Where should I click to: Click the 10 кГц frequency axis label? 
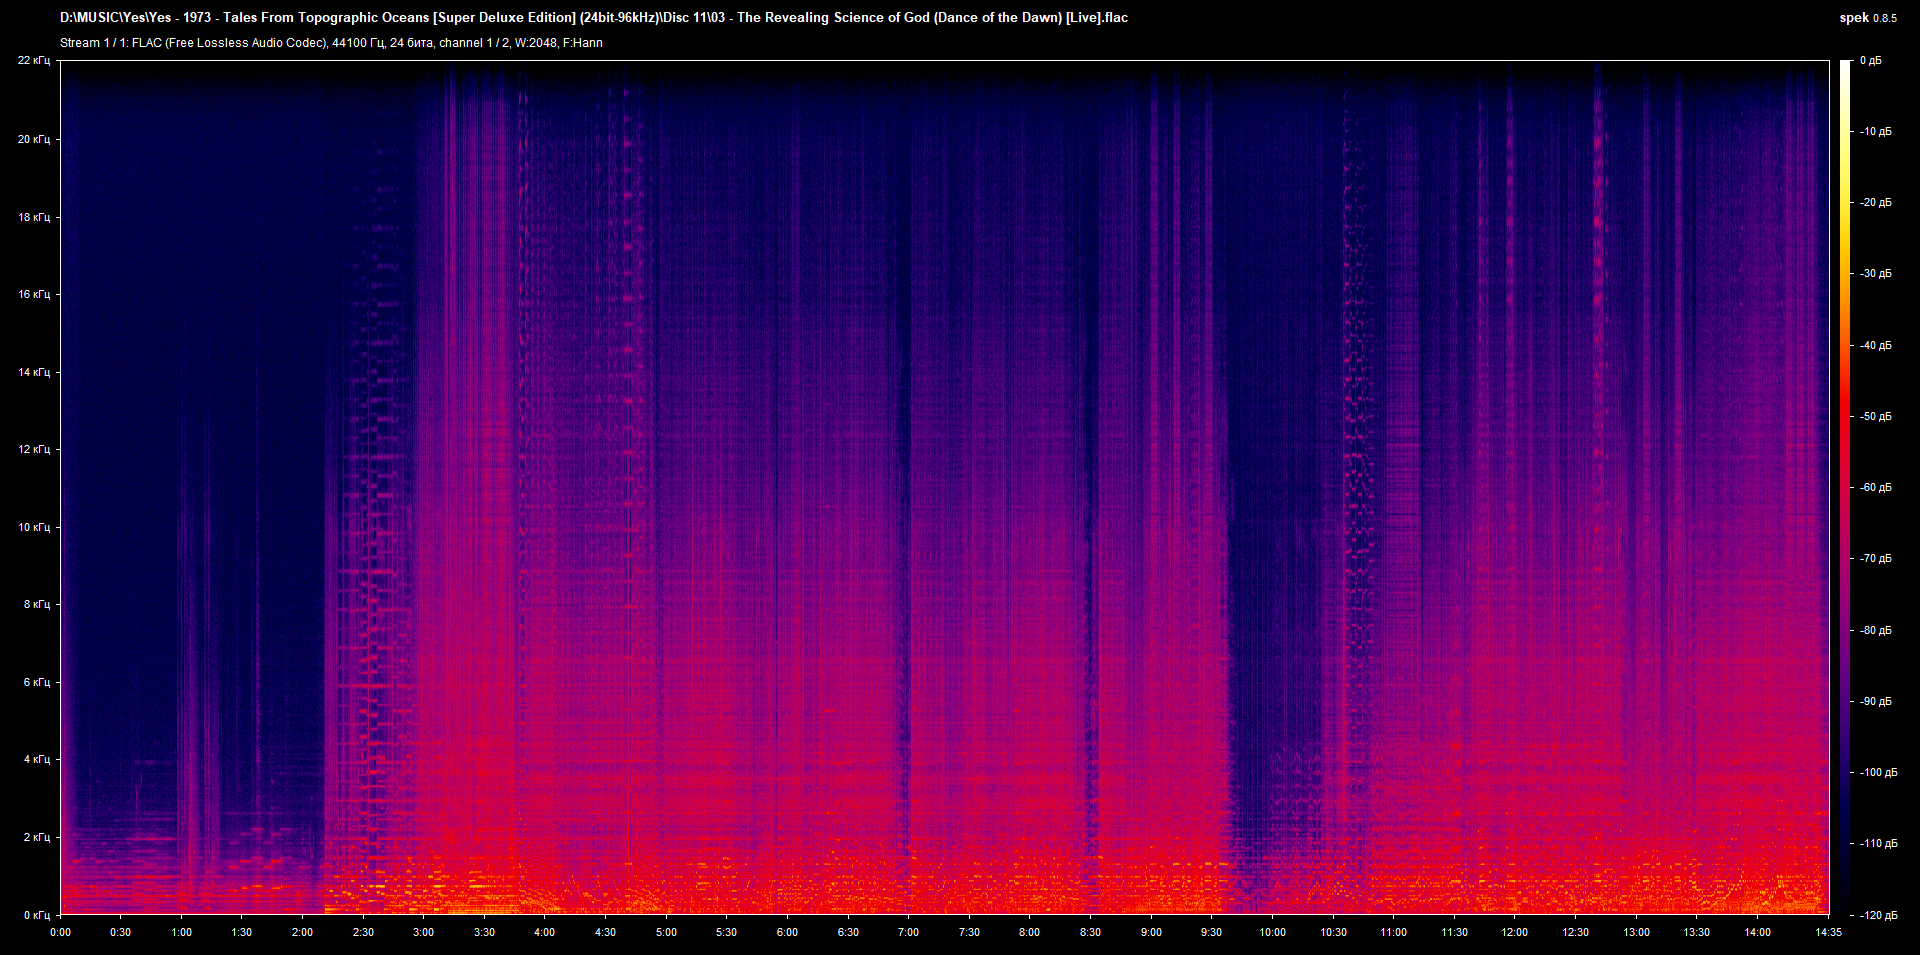click(x=34, y=527)
